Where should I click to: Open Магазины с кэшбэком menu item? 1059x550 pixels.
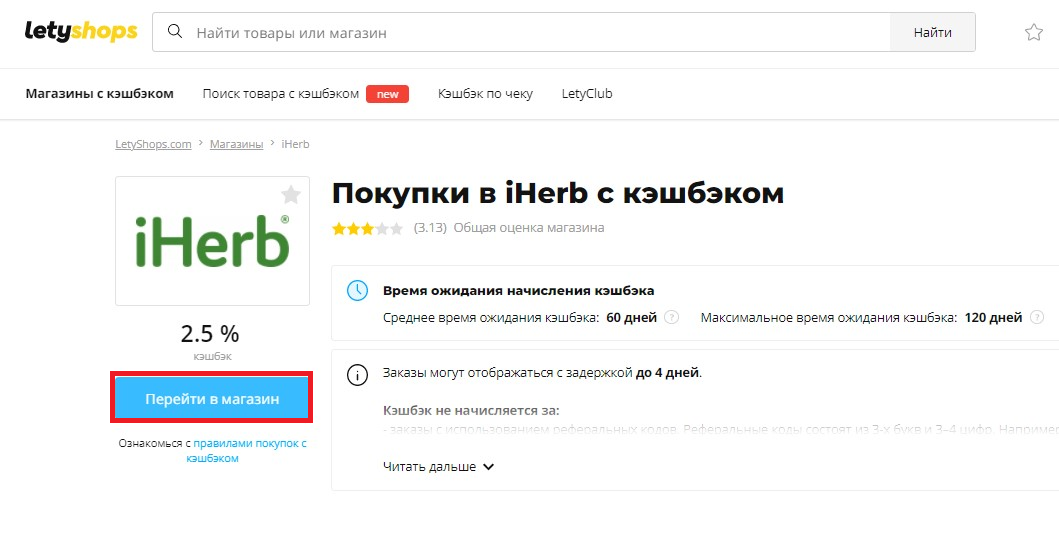click(99, 94)
